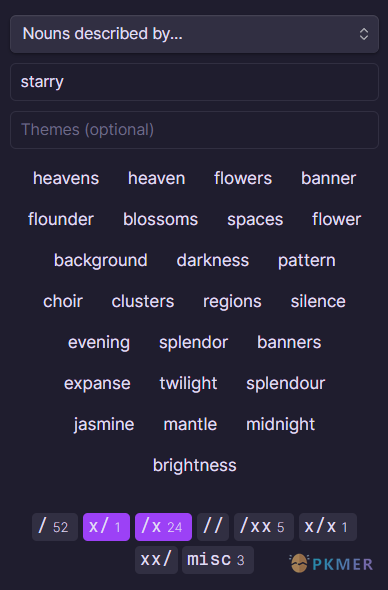The height and width of the screenshot is (590, 388).
Task: Pick the word 'brightness'
Action: coord(195,465)
